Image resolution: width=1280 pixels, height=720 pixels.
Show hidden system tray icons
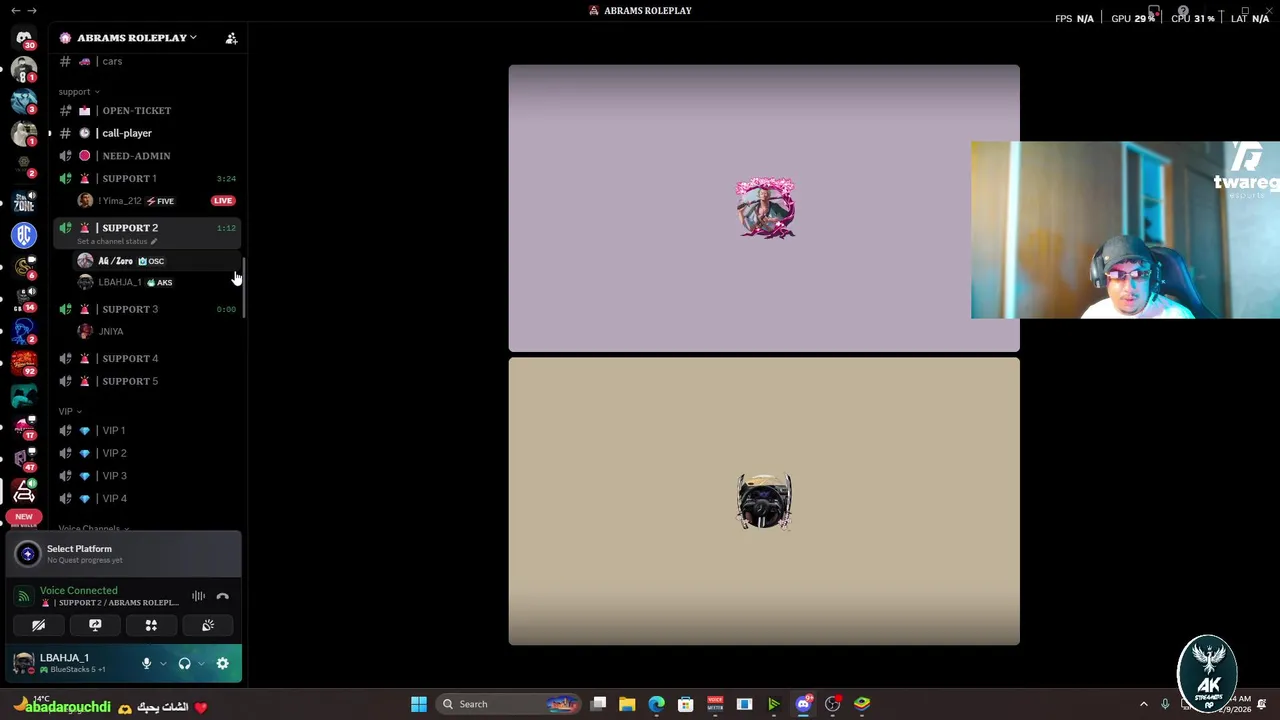pyautogui.click(x=1144, y=704)
